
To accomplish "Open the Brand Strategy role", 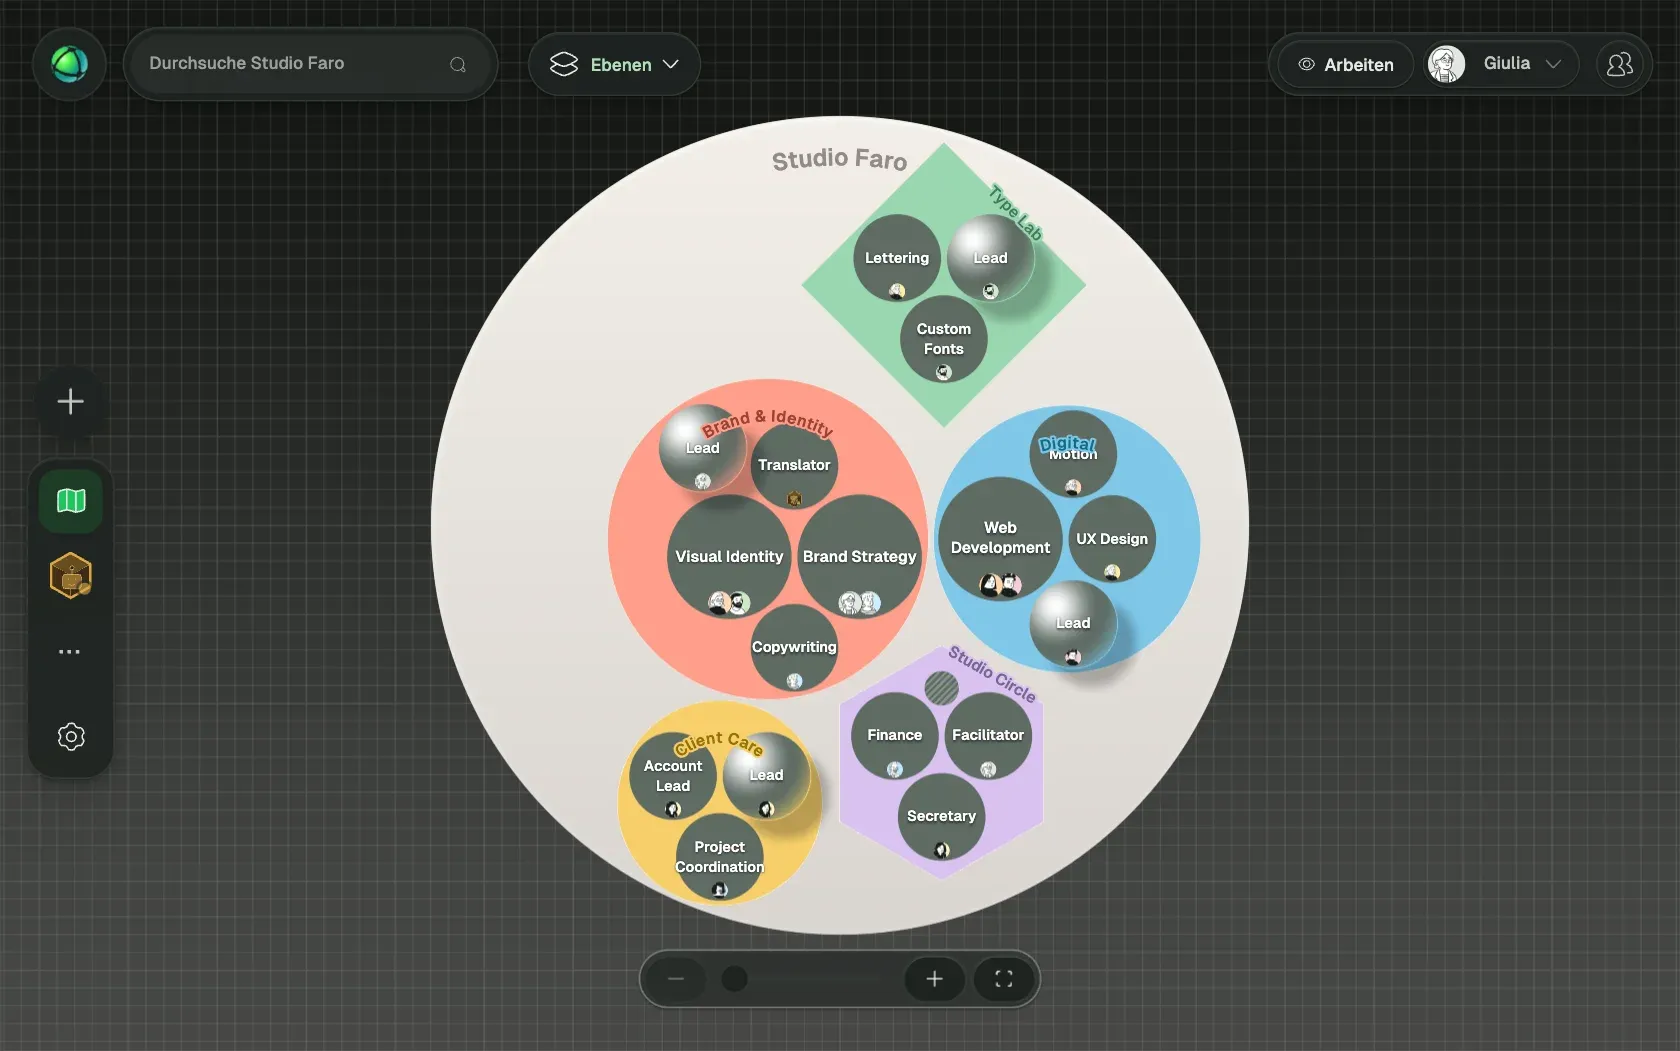I will point(859,556).
